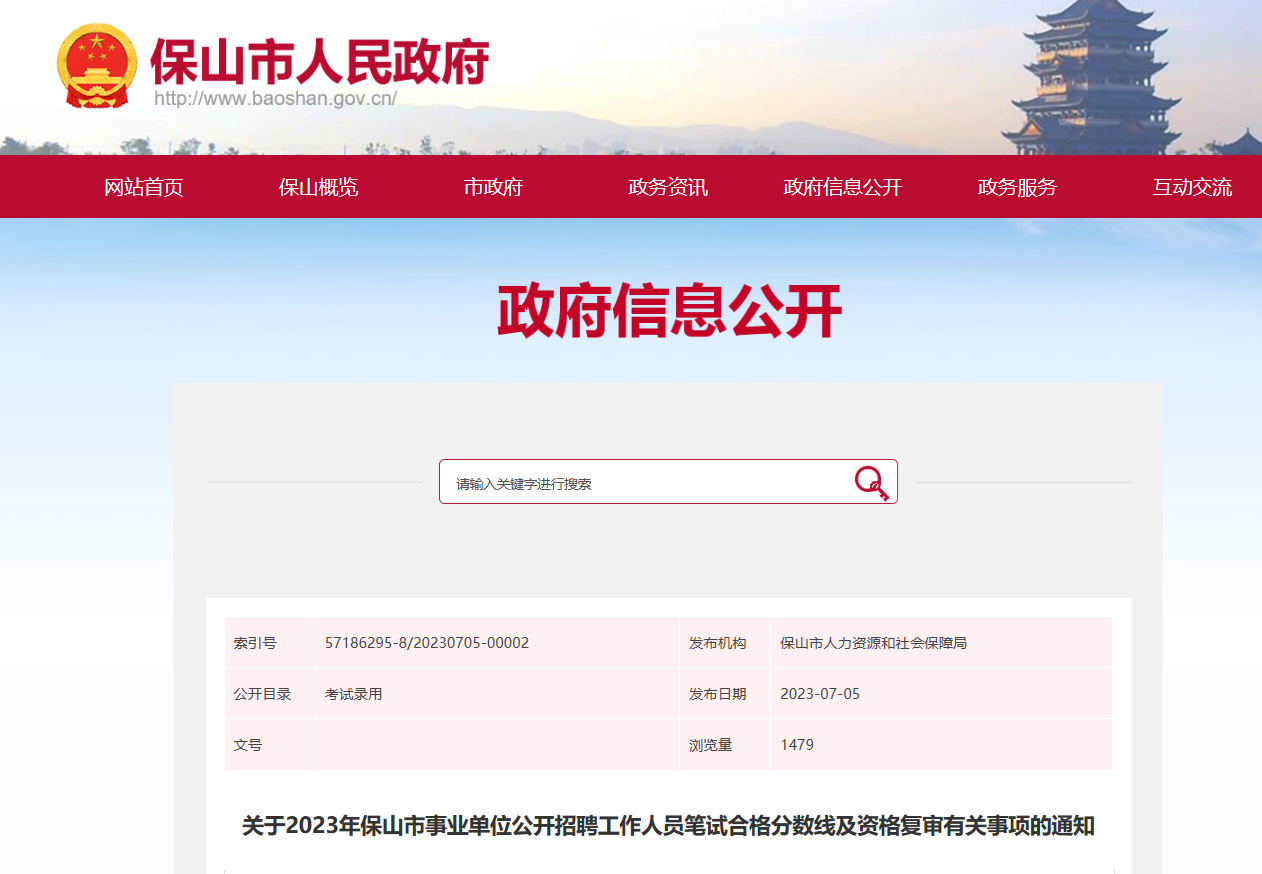
Task: Click index number 57186295-8/20230705-00002
Action: click(x=427, y=643)
